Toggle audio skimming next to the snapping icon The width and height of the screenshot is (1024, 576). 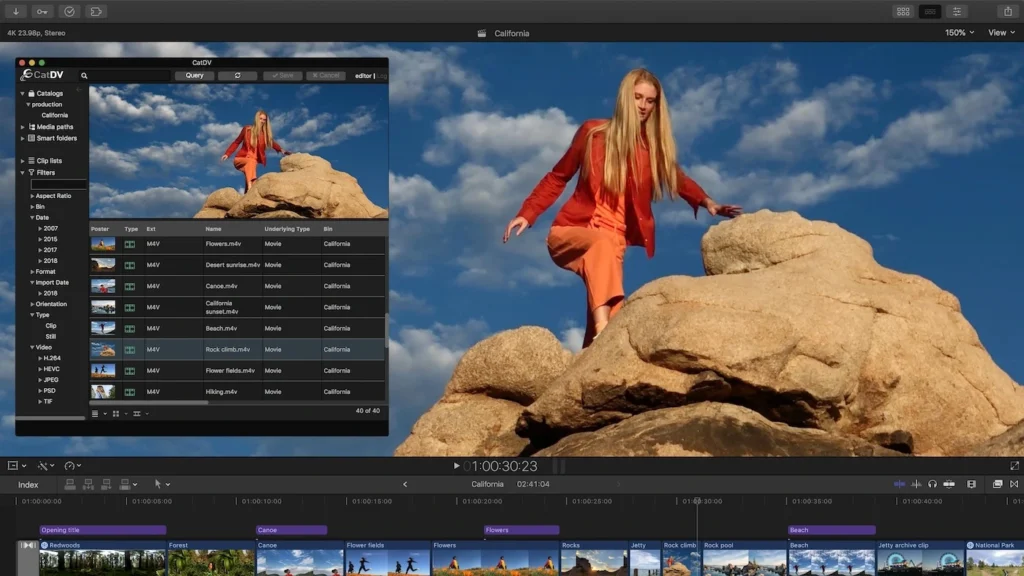point(916,484)
